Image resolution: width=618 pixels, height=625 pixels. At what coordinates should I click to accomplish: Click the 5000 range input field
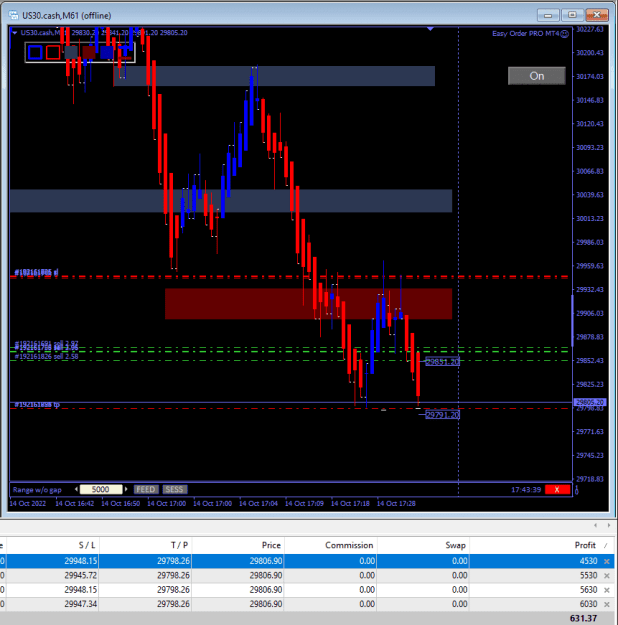[101, 489]
